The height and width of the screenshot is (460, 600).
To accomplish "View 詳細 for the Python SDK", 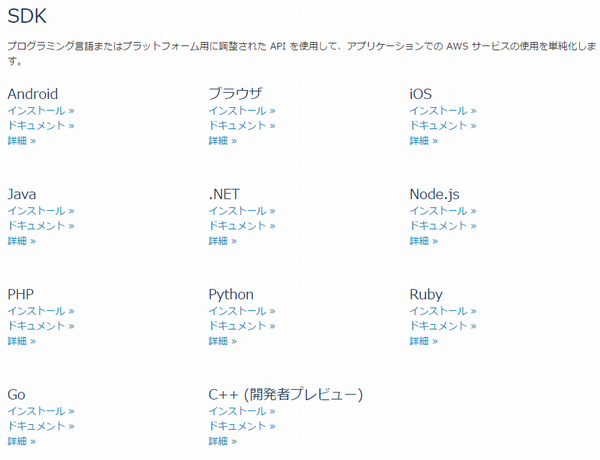I will point(222,341).
